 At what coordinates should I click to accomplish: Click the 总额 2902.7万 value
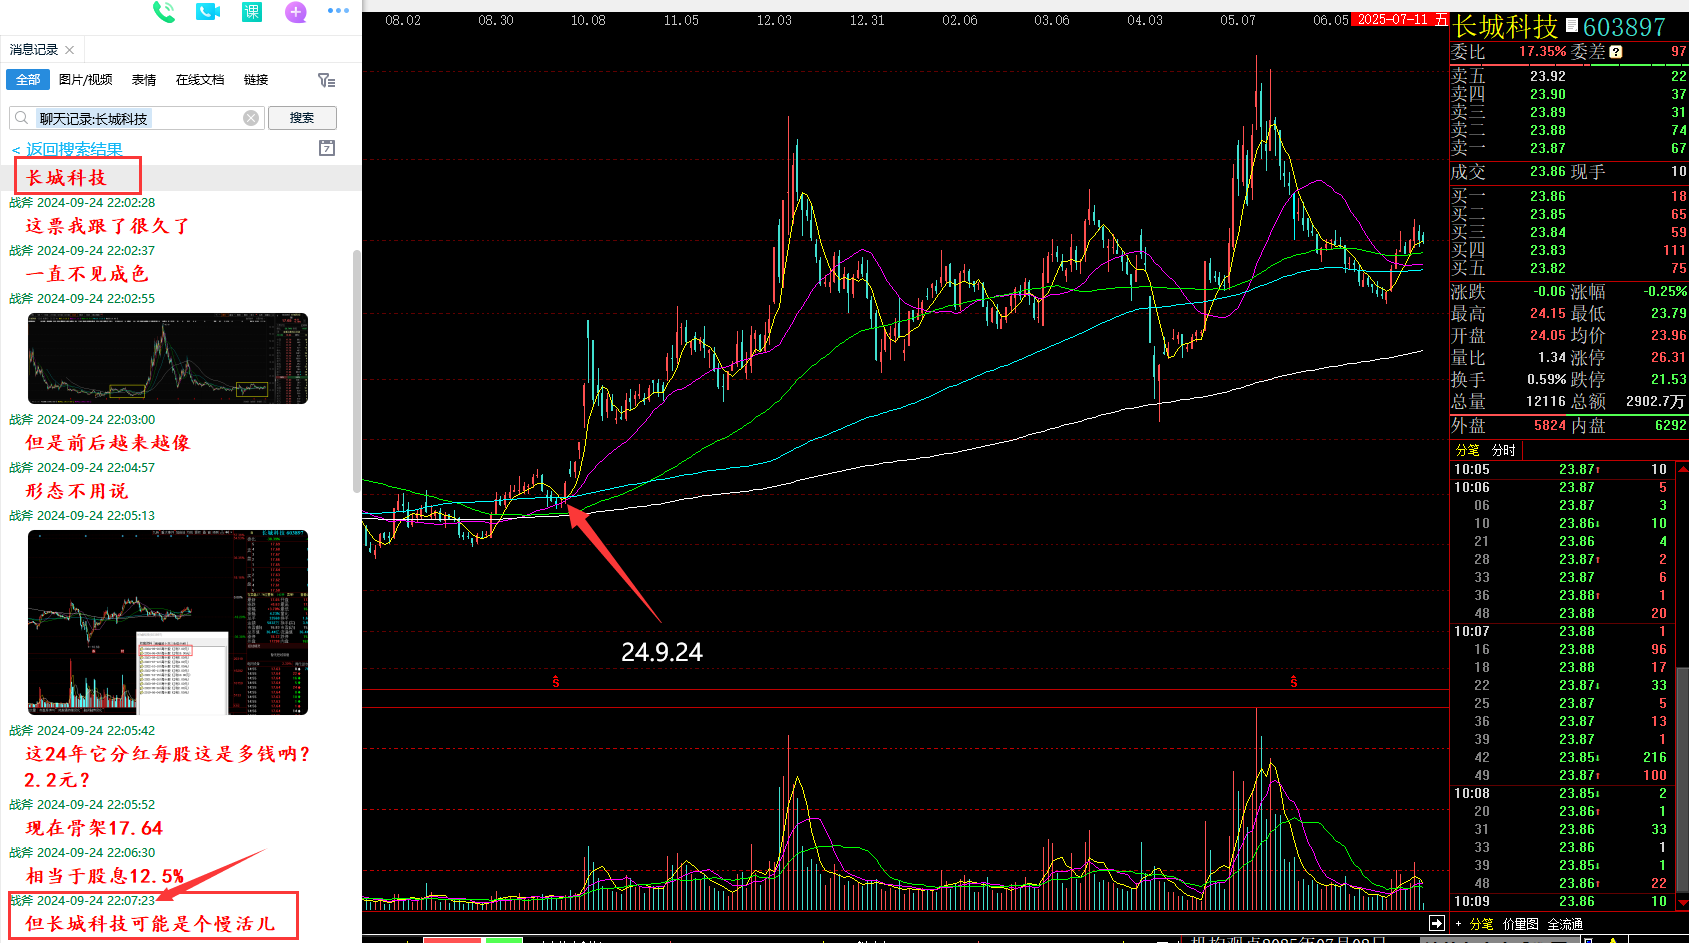tap(1656, 401)
